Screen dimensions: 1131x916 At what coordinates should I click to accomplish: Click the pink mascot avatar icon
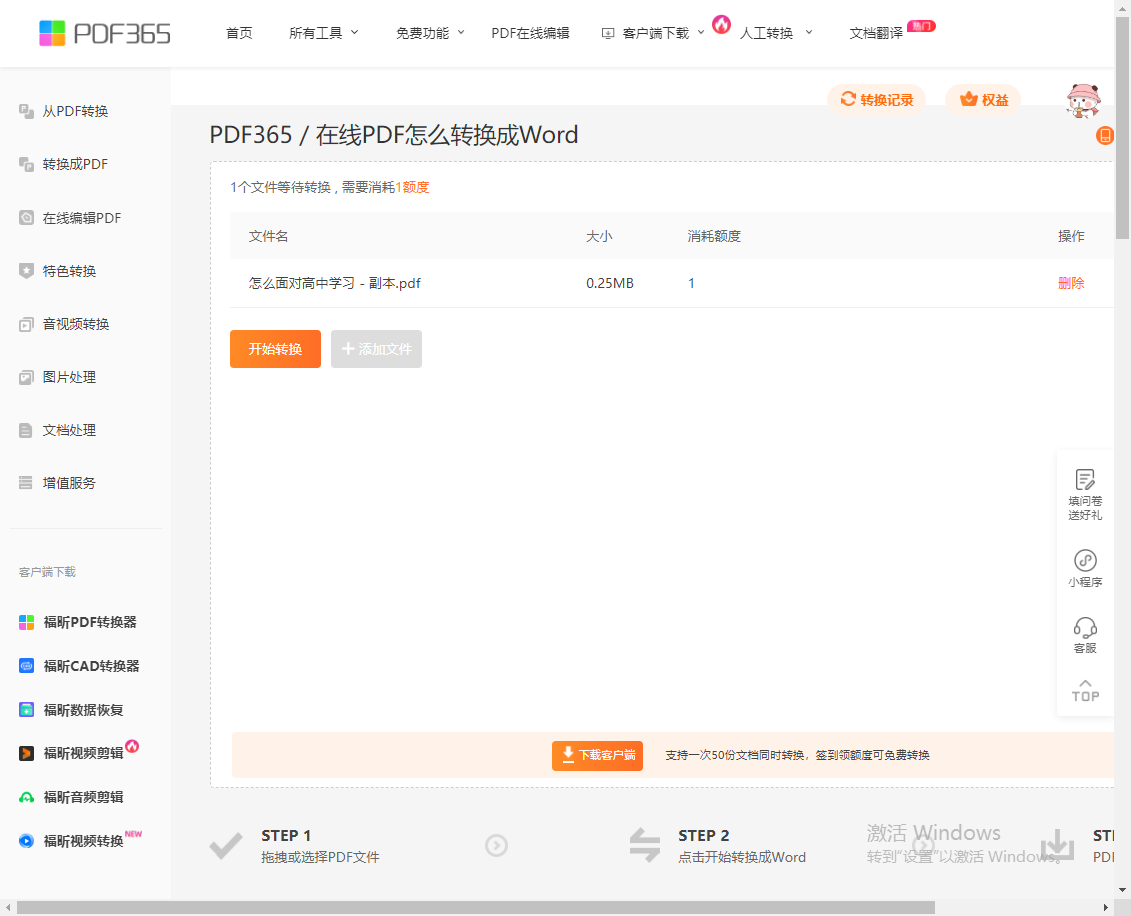1083,100
